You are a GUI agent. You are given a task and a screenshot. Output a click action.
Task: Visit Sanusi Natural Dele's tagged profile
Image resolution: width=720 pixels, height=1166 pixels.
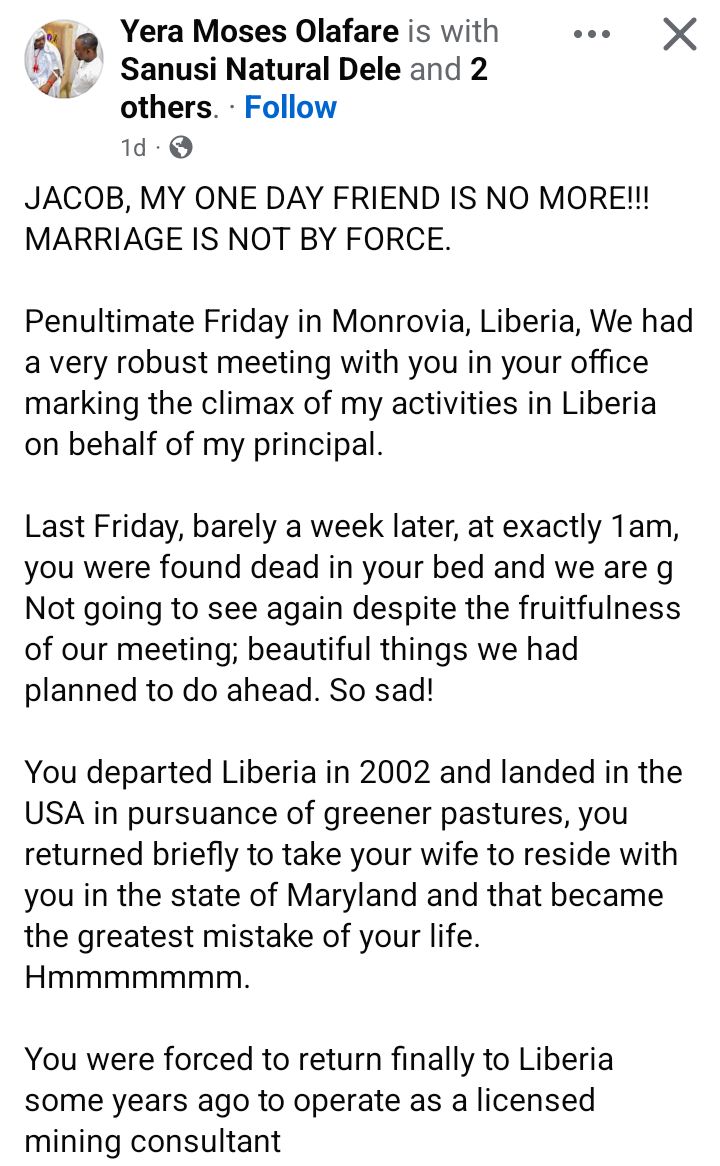(x=260, y=70)
